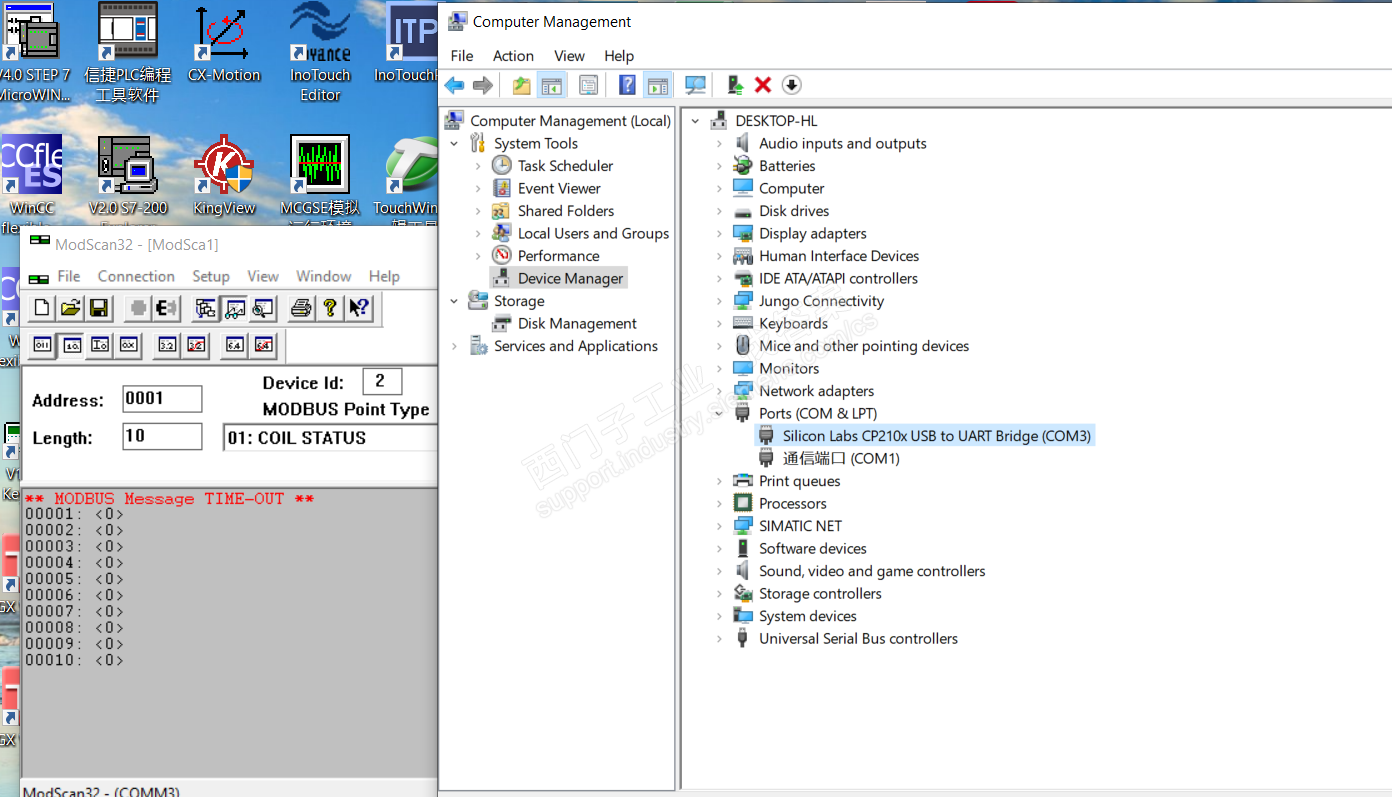Expand the Audio inputs and outputs node
1392x797 pixels.
719,143
